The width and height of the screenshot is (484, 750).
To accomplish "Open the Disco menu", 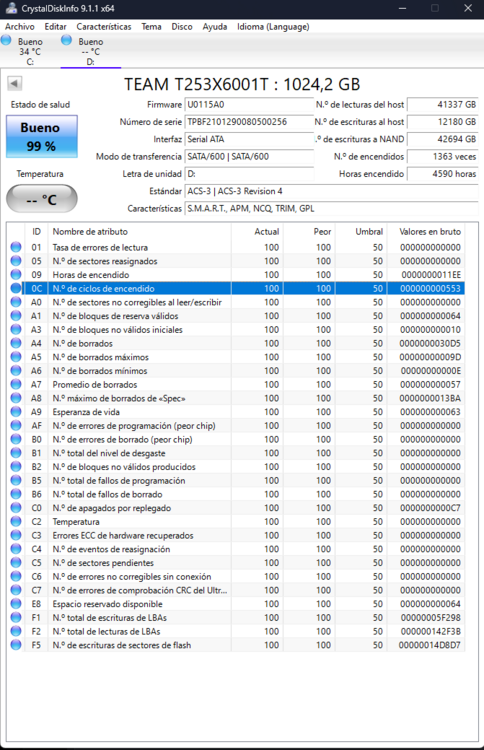I will point(182,27).
